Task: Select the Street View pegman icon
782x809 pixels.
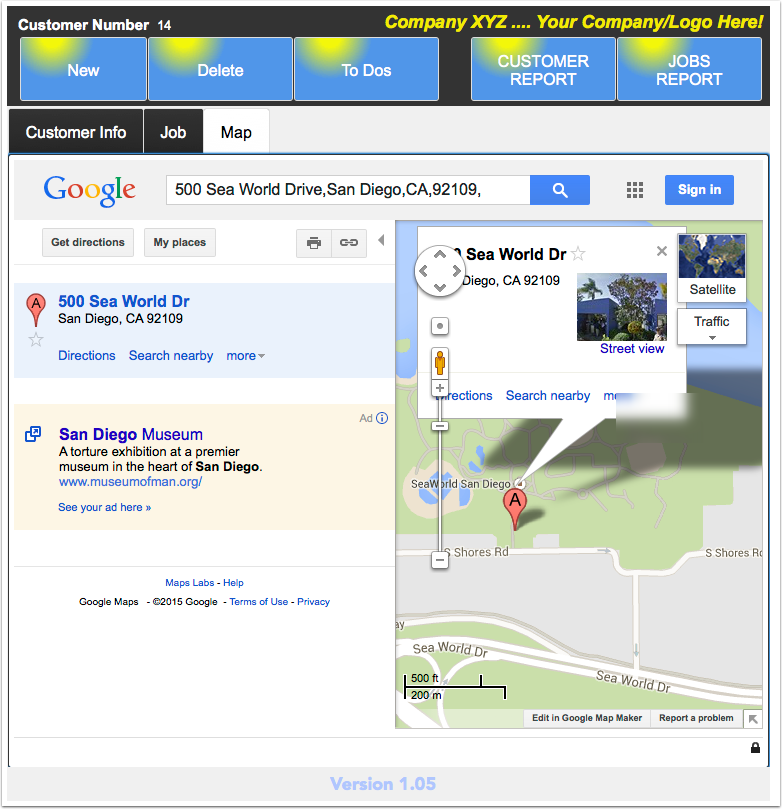Action: [x=440, y=363]
